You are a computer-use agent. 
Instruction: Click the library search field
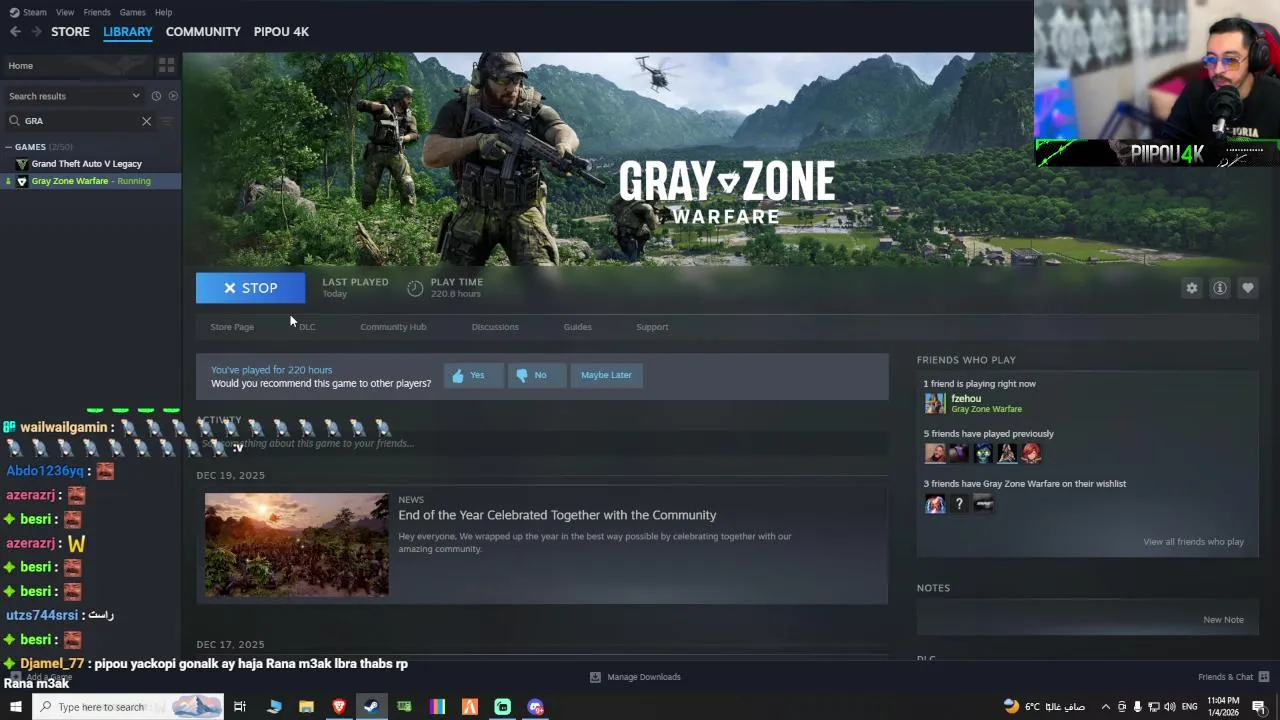pyautogui.click(x=78, y=121)
